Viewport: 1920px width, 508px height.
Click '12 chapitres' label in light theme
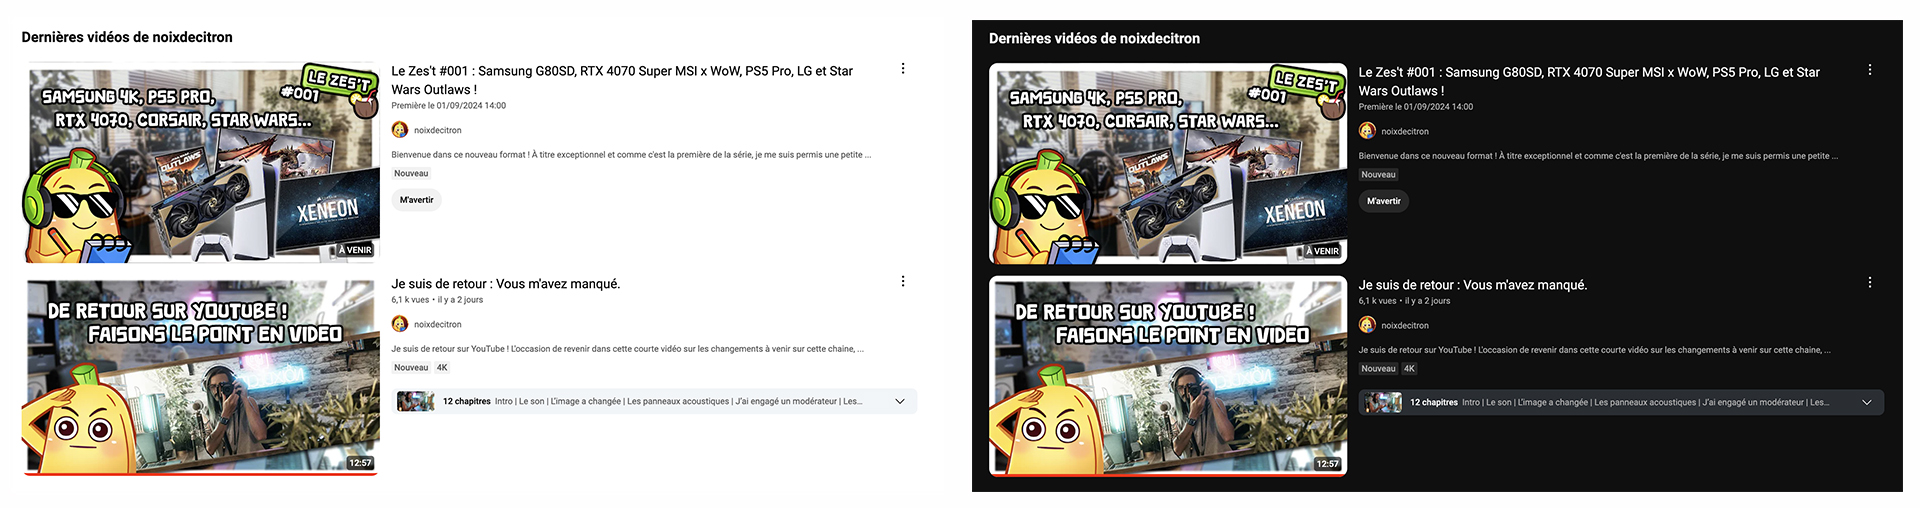tap(467, 402)
